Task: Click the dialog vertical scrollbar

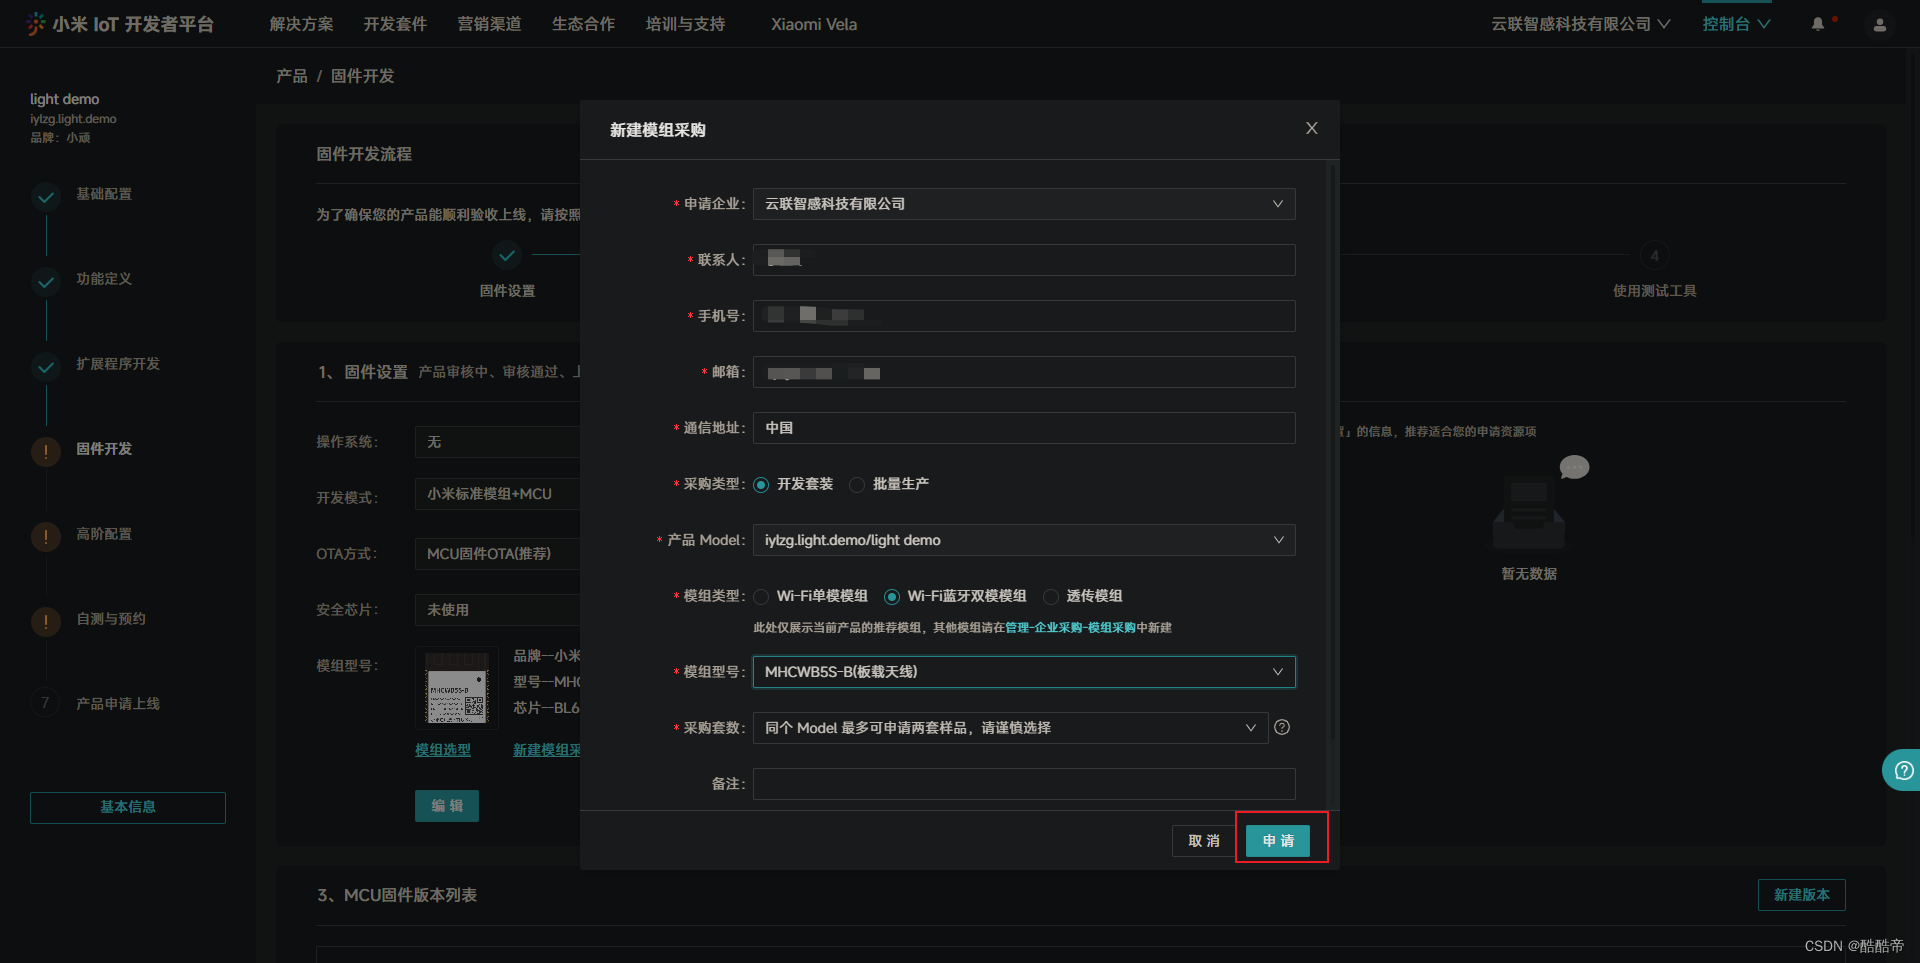Action: [1331, 450]
